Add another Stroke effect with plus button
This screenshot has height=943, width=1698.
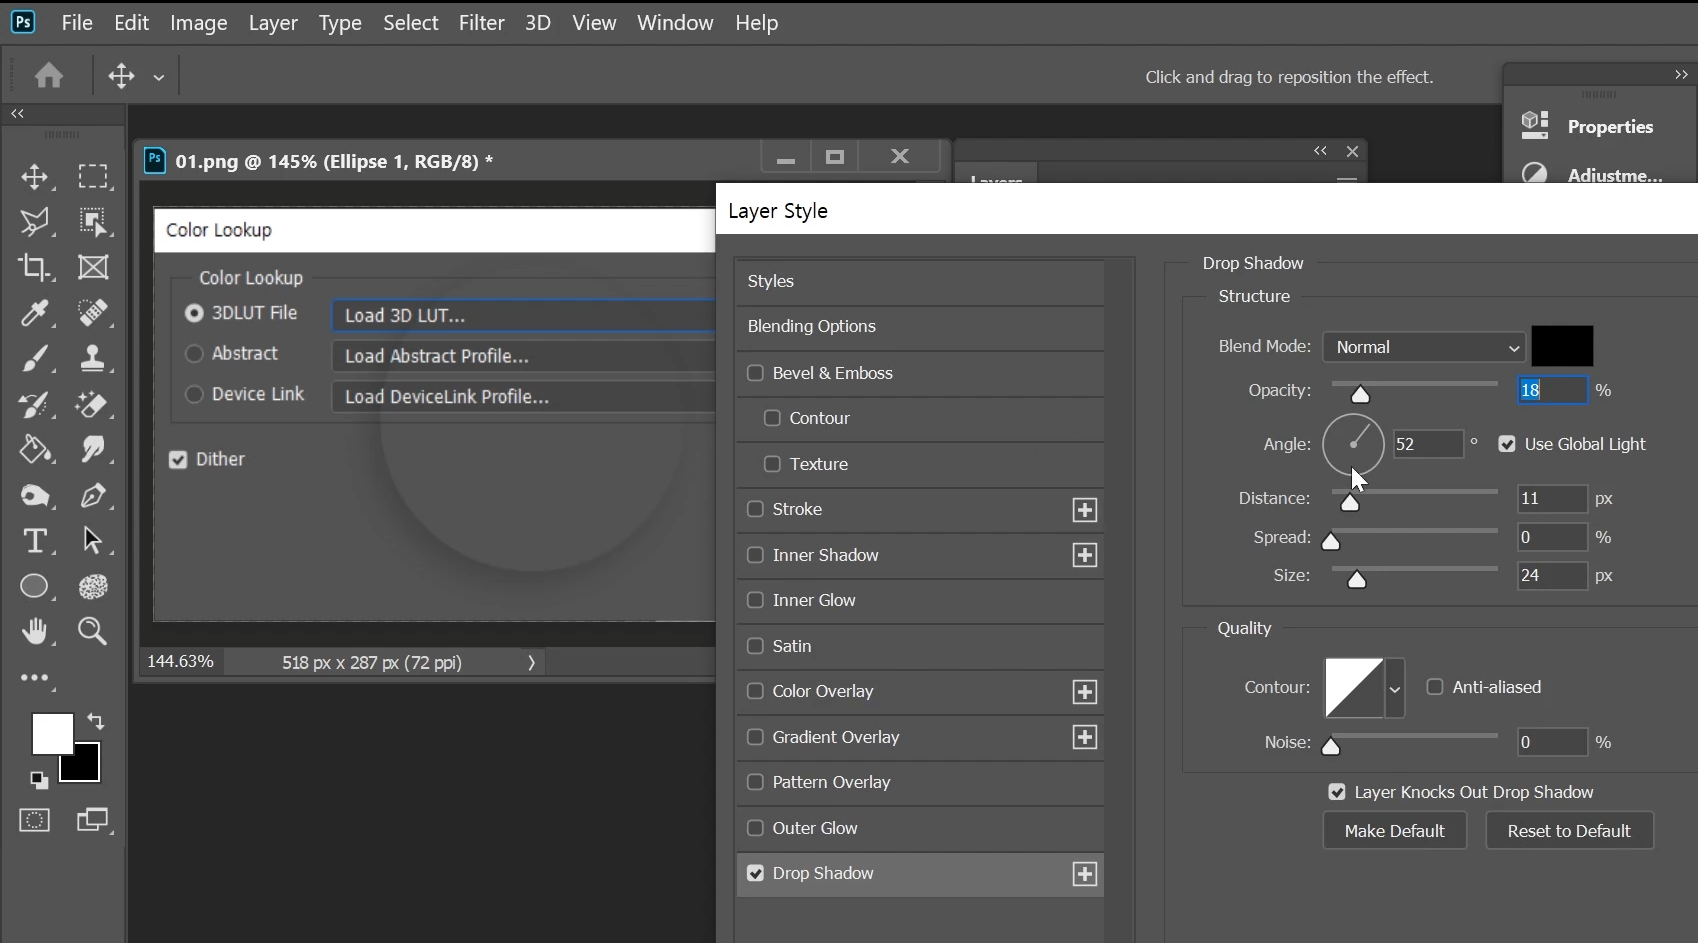coord(1085,510)
